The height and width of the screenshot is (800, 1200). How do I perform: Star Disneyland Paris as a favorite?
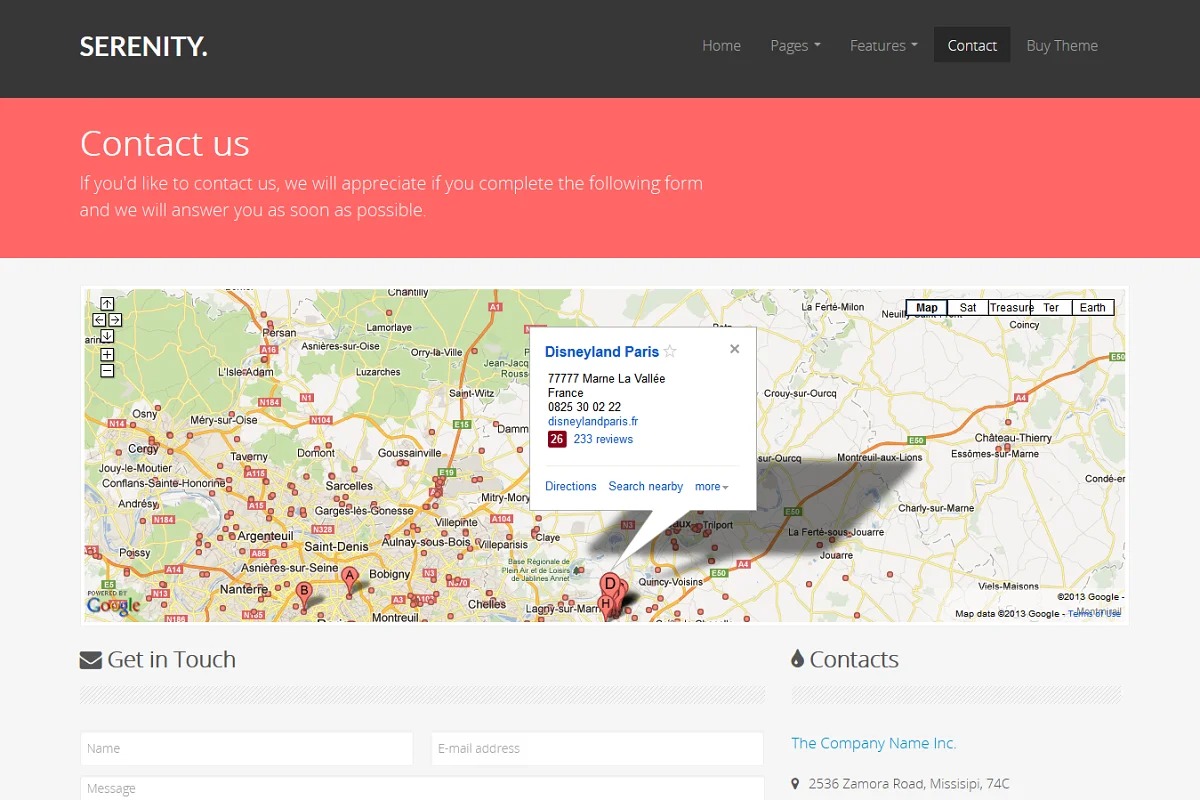pyautogui.click(x=670, y=352)
